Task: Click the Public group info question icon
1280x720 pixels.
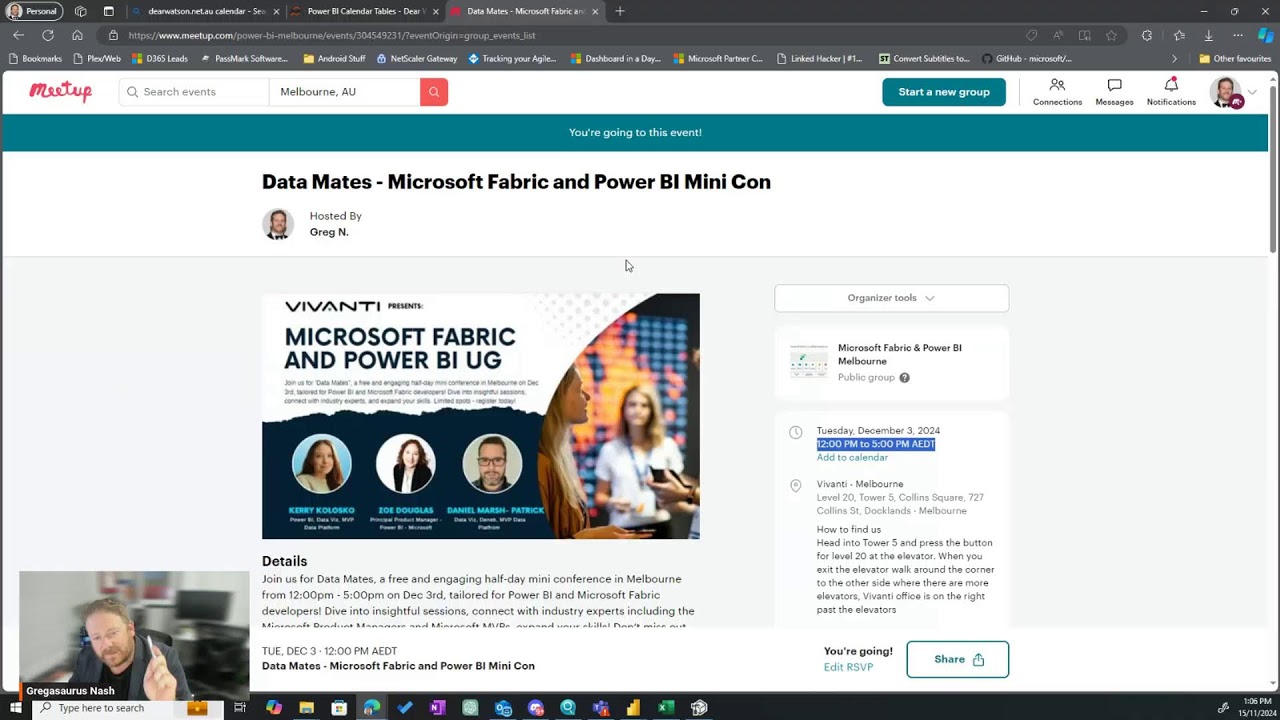Action: pyautogui.click(x=904, y=378)
